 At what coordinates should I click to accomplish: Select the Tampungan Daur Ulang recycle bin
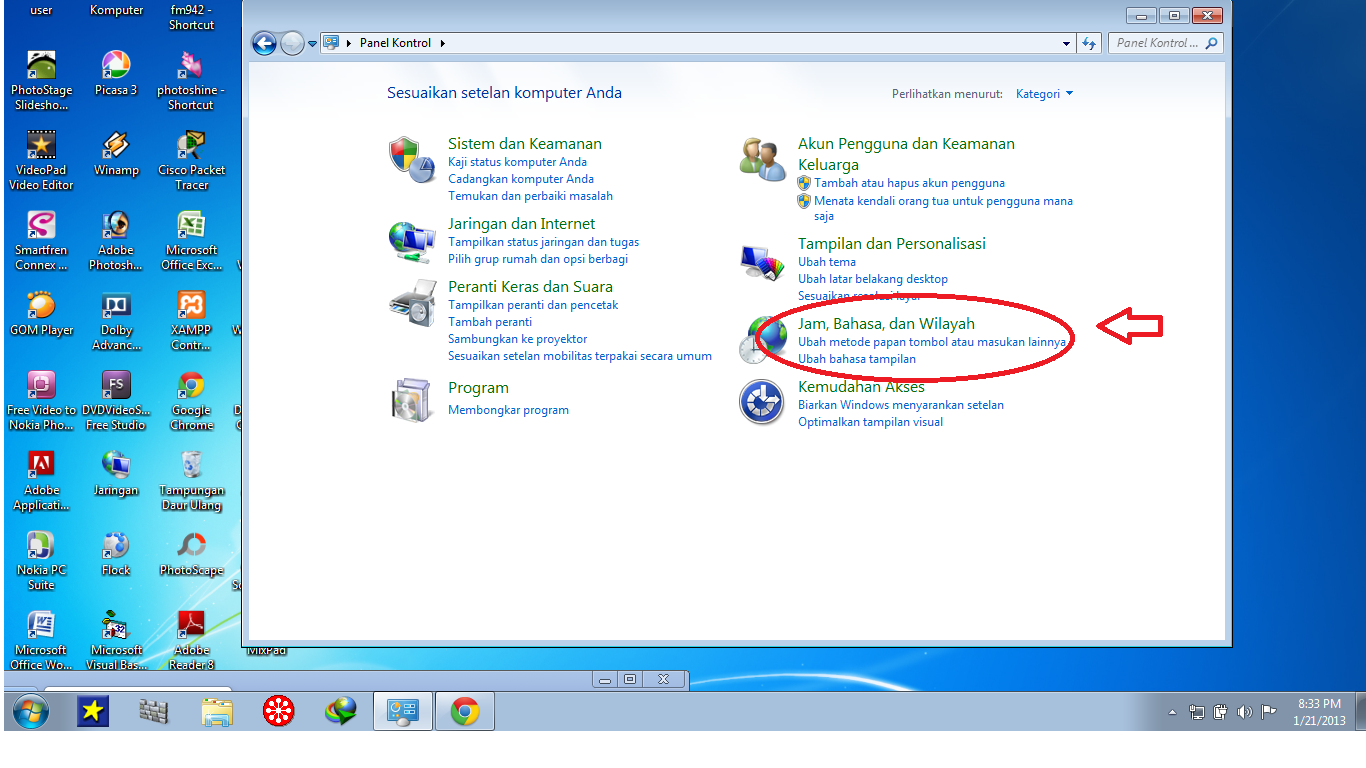[192, 480]
